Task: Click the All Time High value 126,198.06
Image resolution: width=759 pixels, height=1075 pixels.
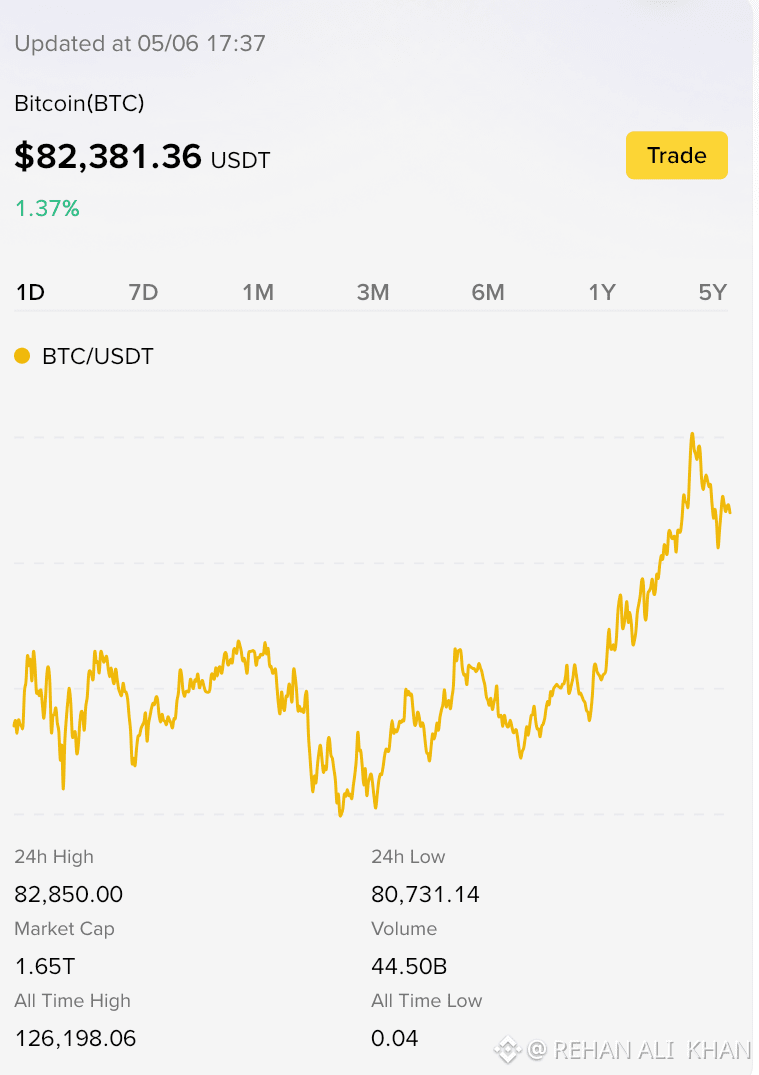Action: [x=75, y=1038]
